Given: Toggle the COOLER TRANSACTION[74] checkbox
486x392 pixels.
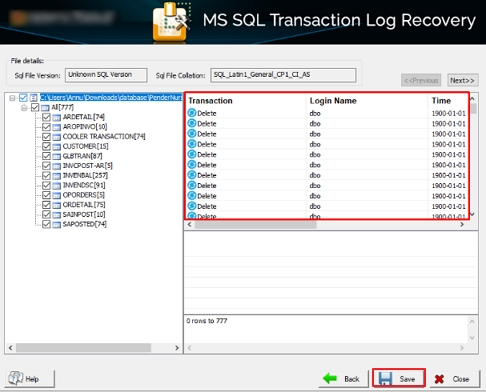Looking at the screenshot, I should click(46, 136).
